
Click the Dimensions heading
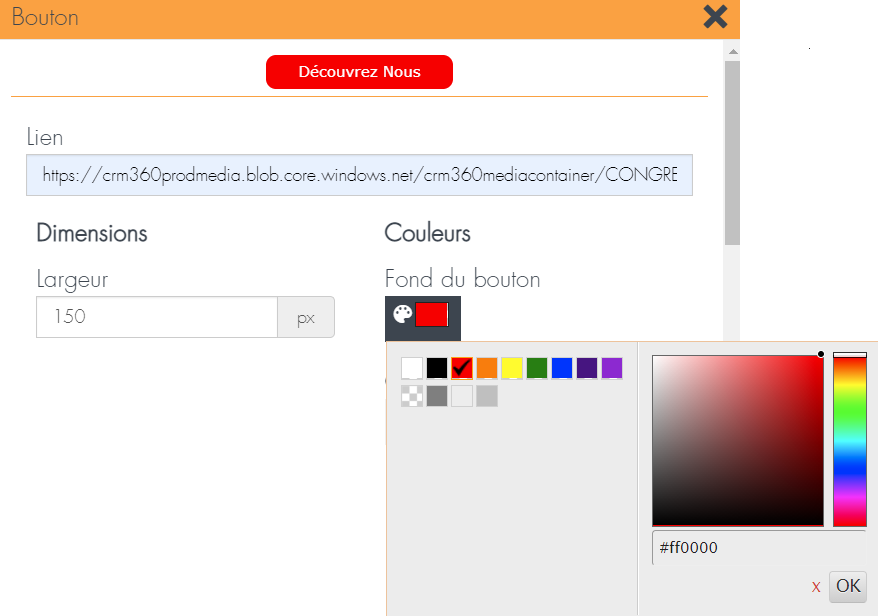(x=92, y=234)
